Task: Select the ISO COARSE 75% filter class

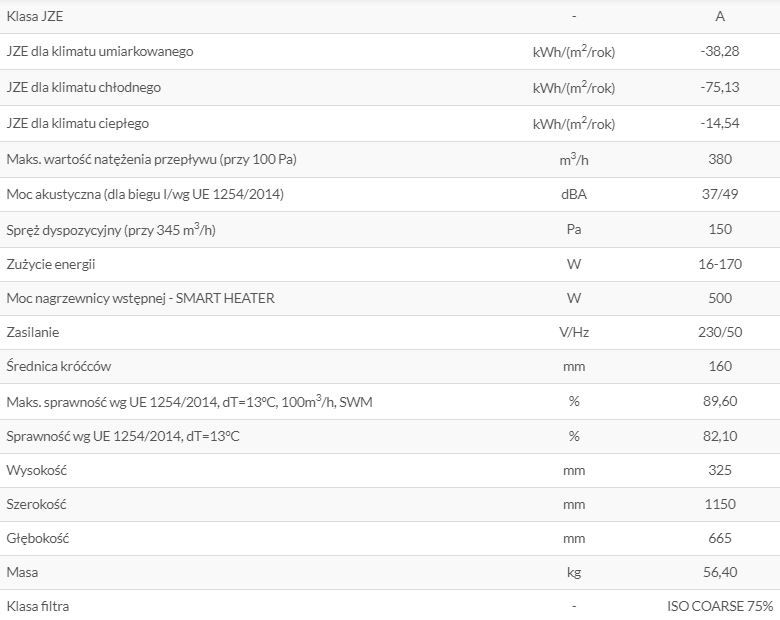Action: [720, 606]
